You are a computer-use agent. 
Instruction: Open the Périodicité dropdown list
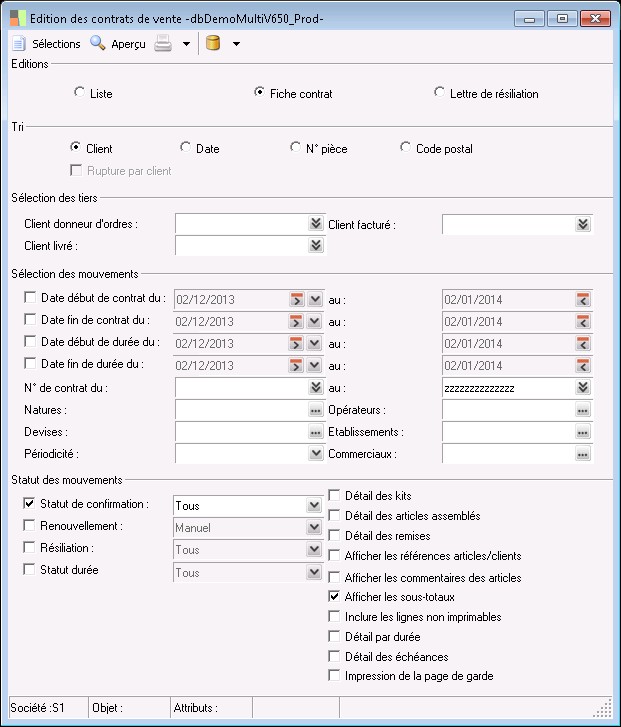[x=316, y=454]
